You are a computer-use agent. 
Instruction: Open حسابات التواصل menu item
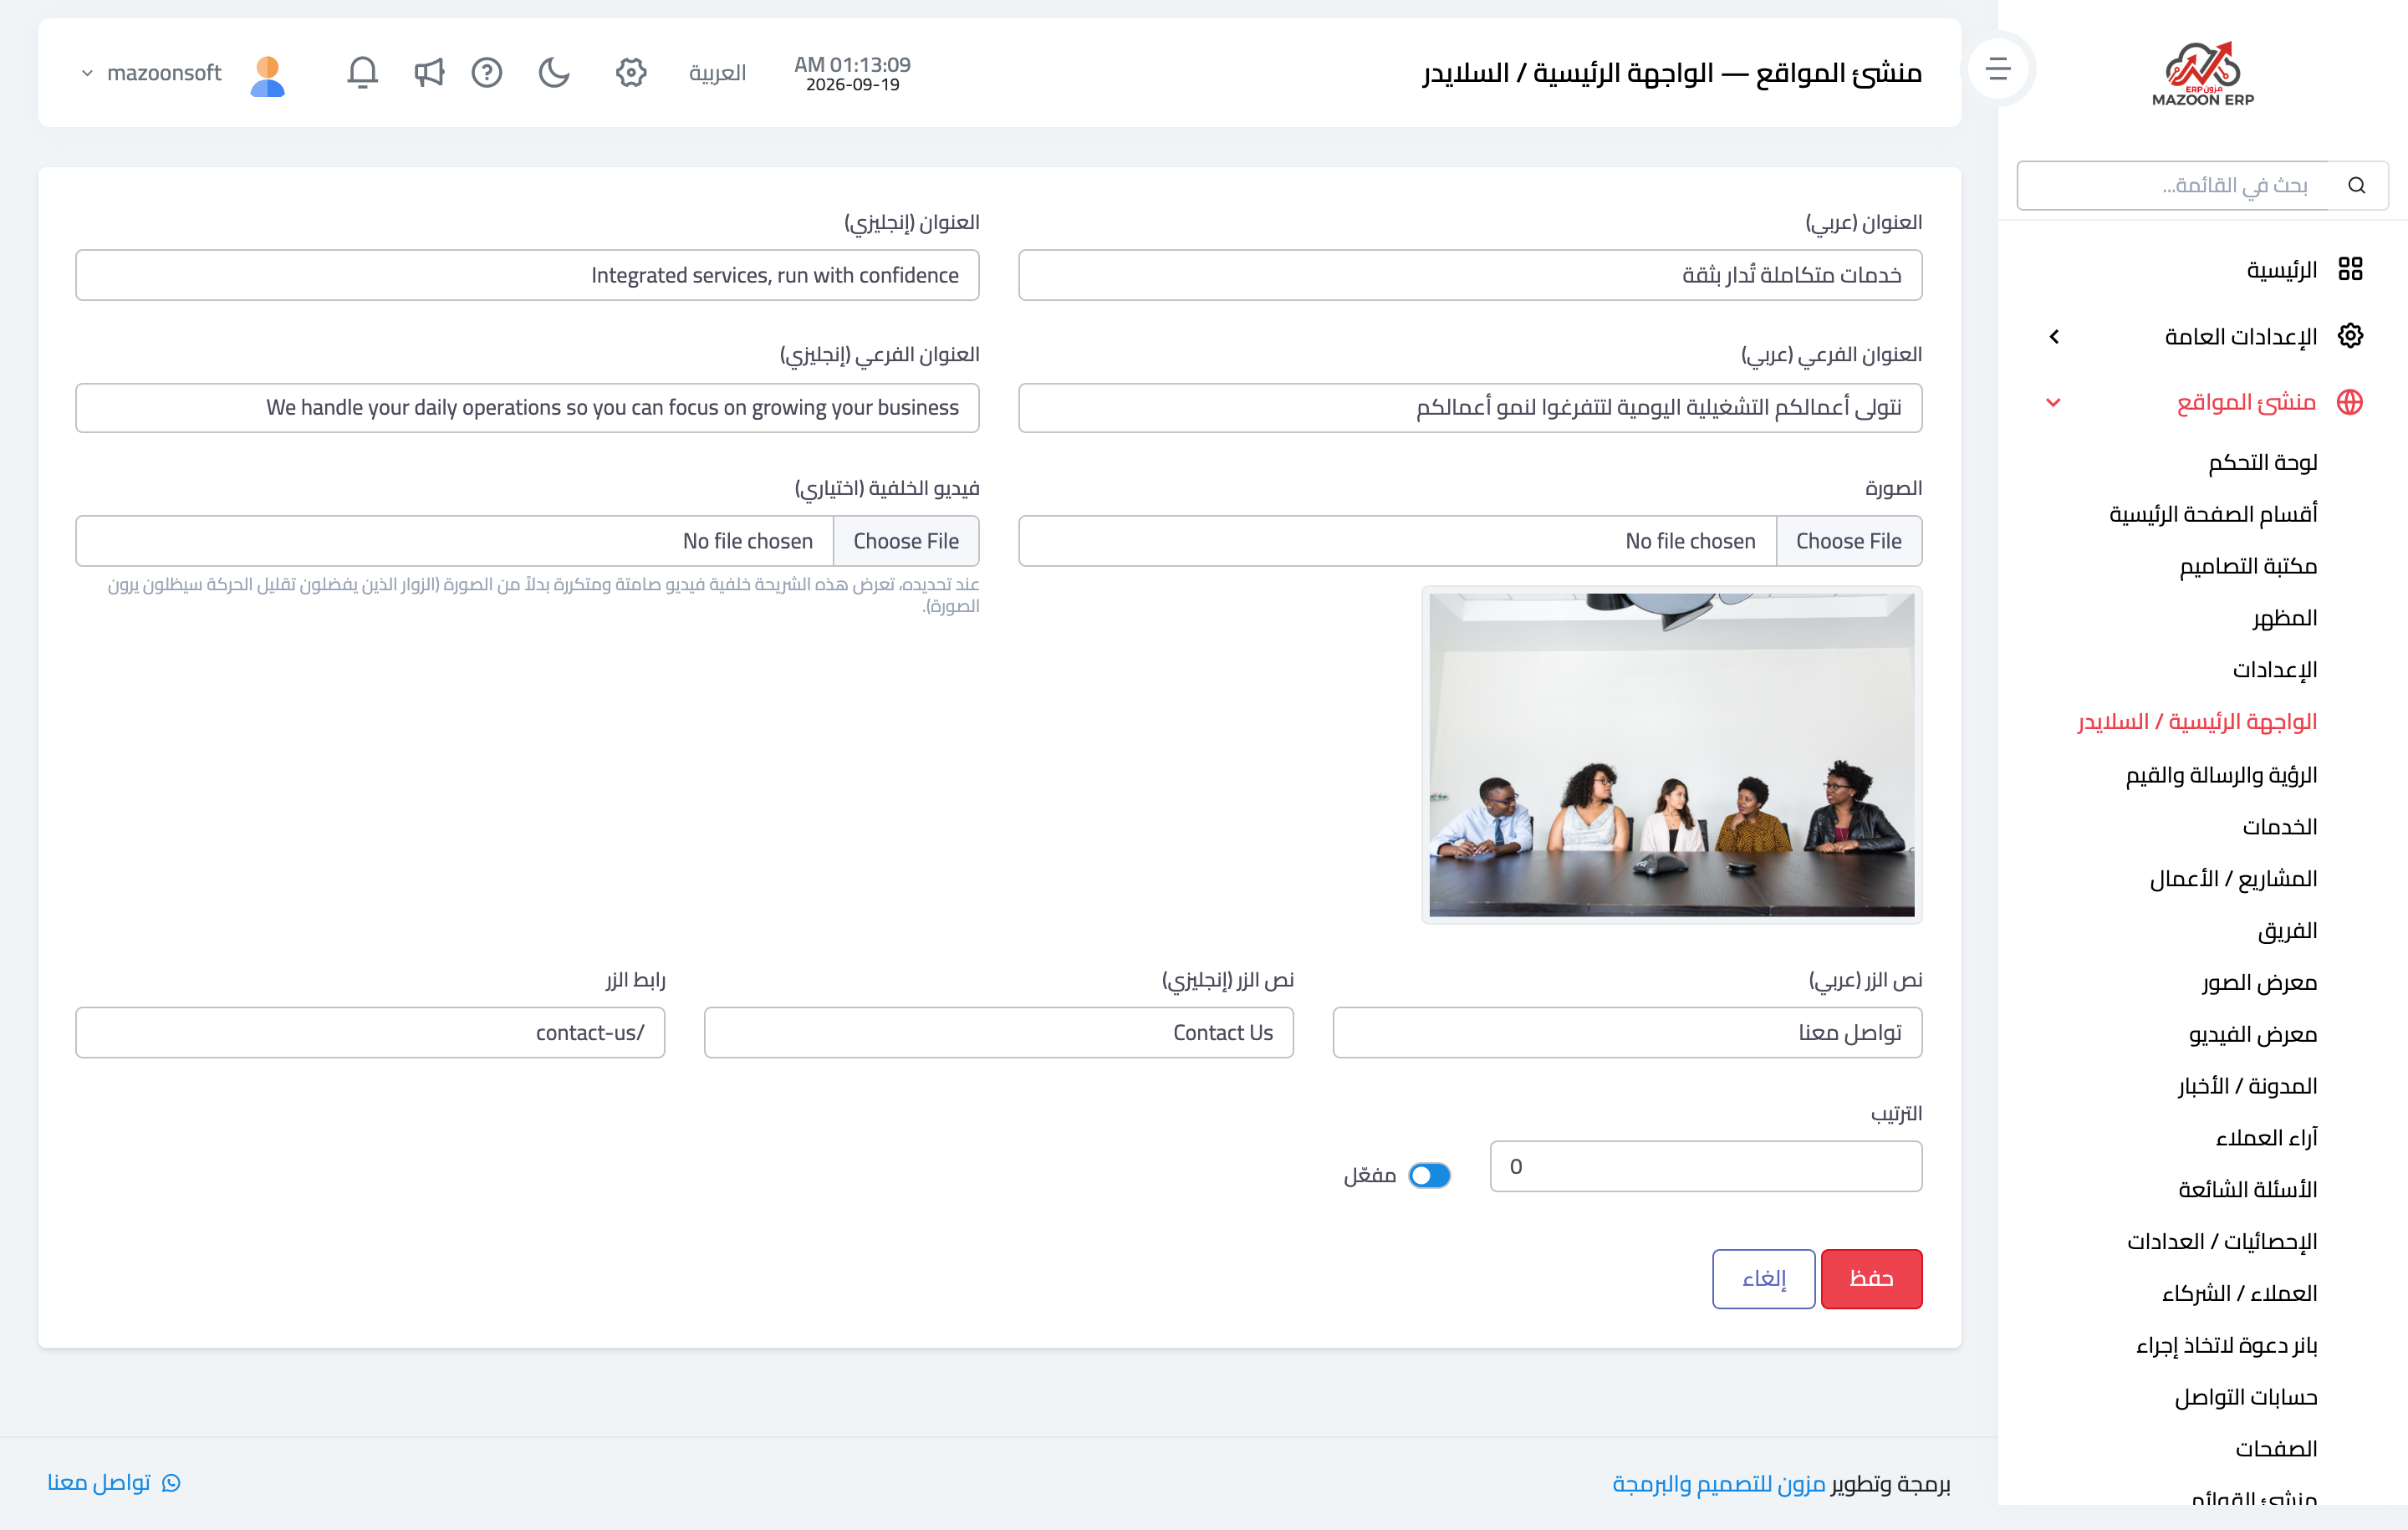(x=2246, y=1398)
